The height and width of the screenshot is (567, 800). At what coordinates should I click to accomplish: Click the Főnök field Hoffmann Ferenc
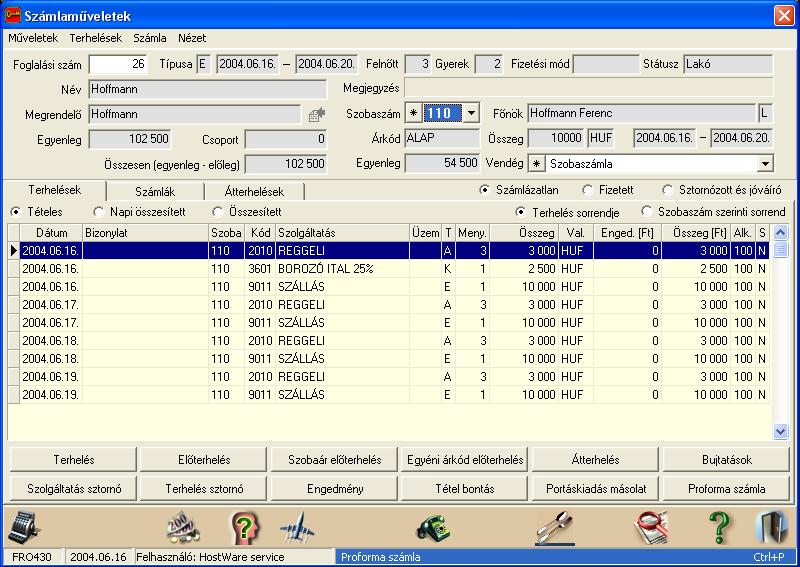[x=641, y=113]
